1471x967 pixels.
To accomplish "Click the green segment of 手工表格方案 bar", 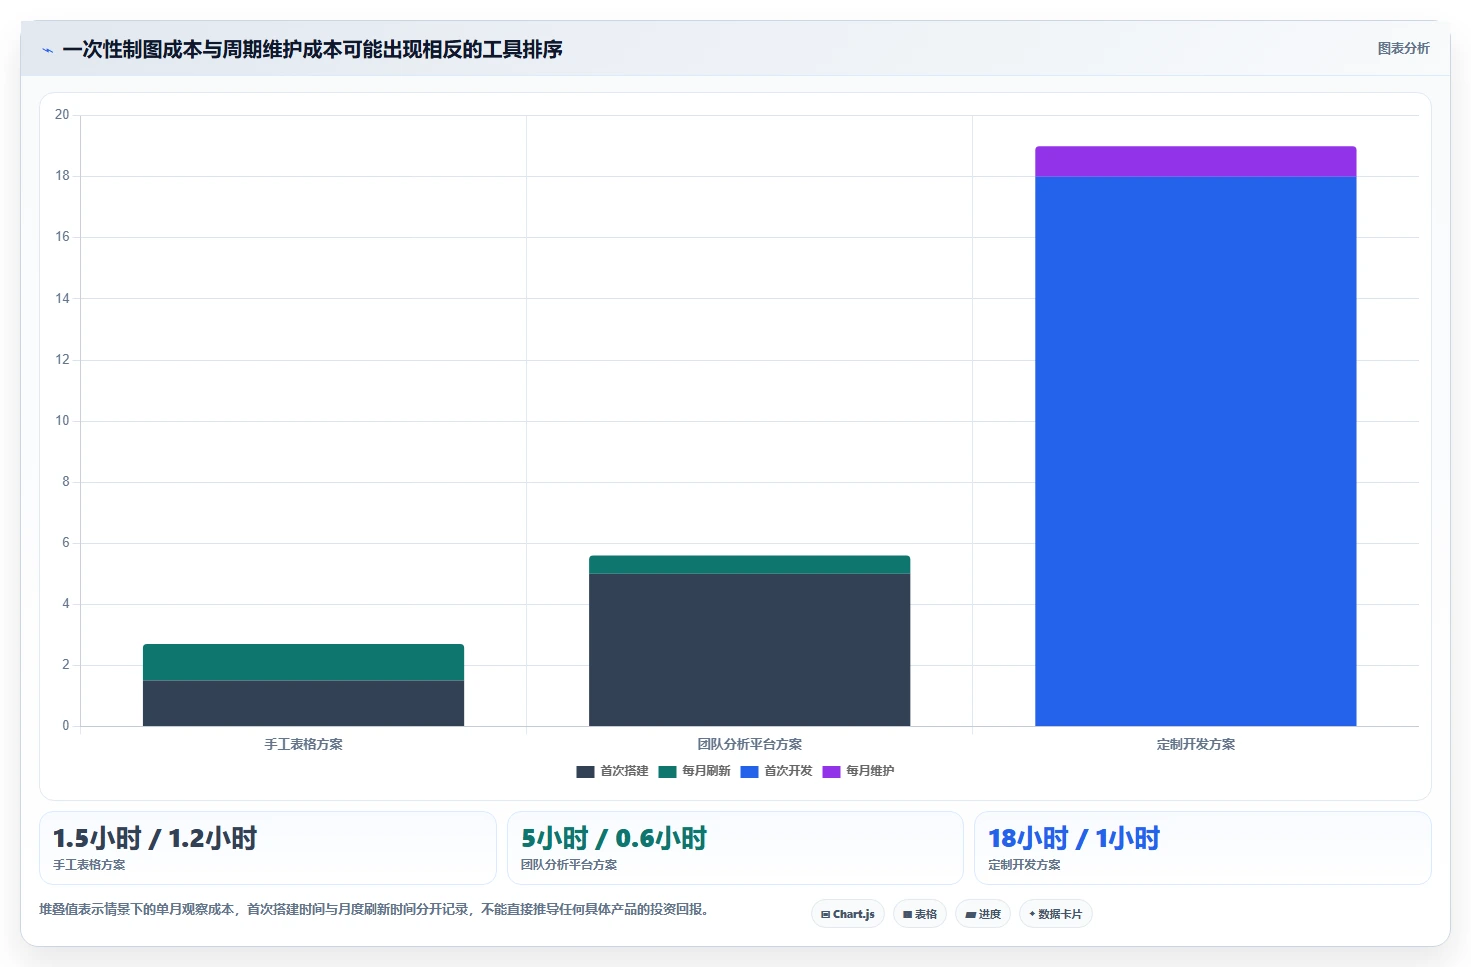I will click(303, 662).
